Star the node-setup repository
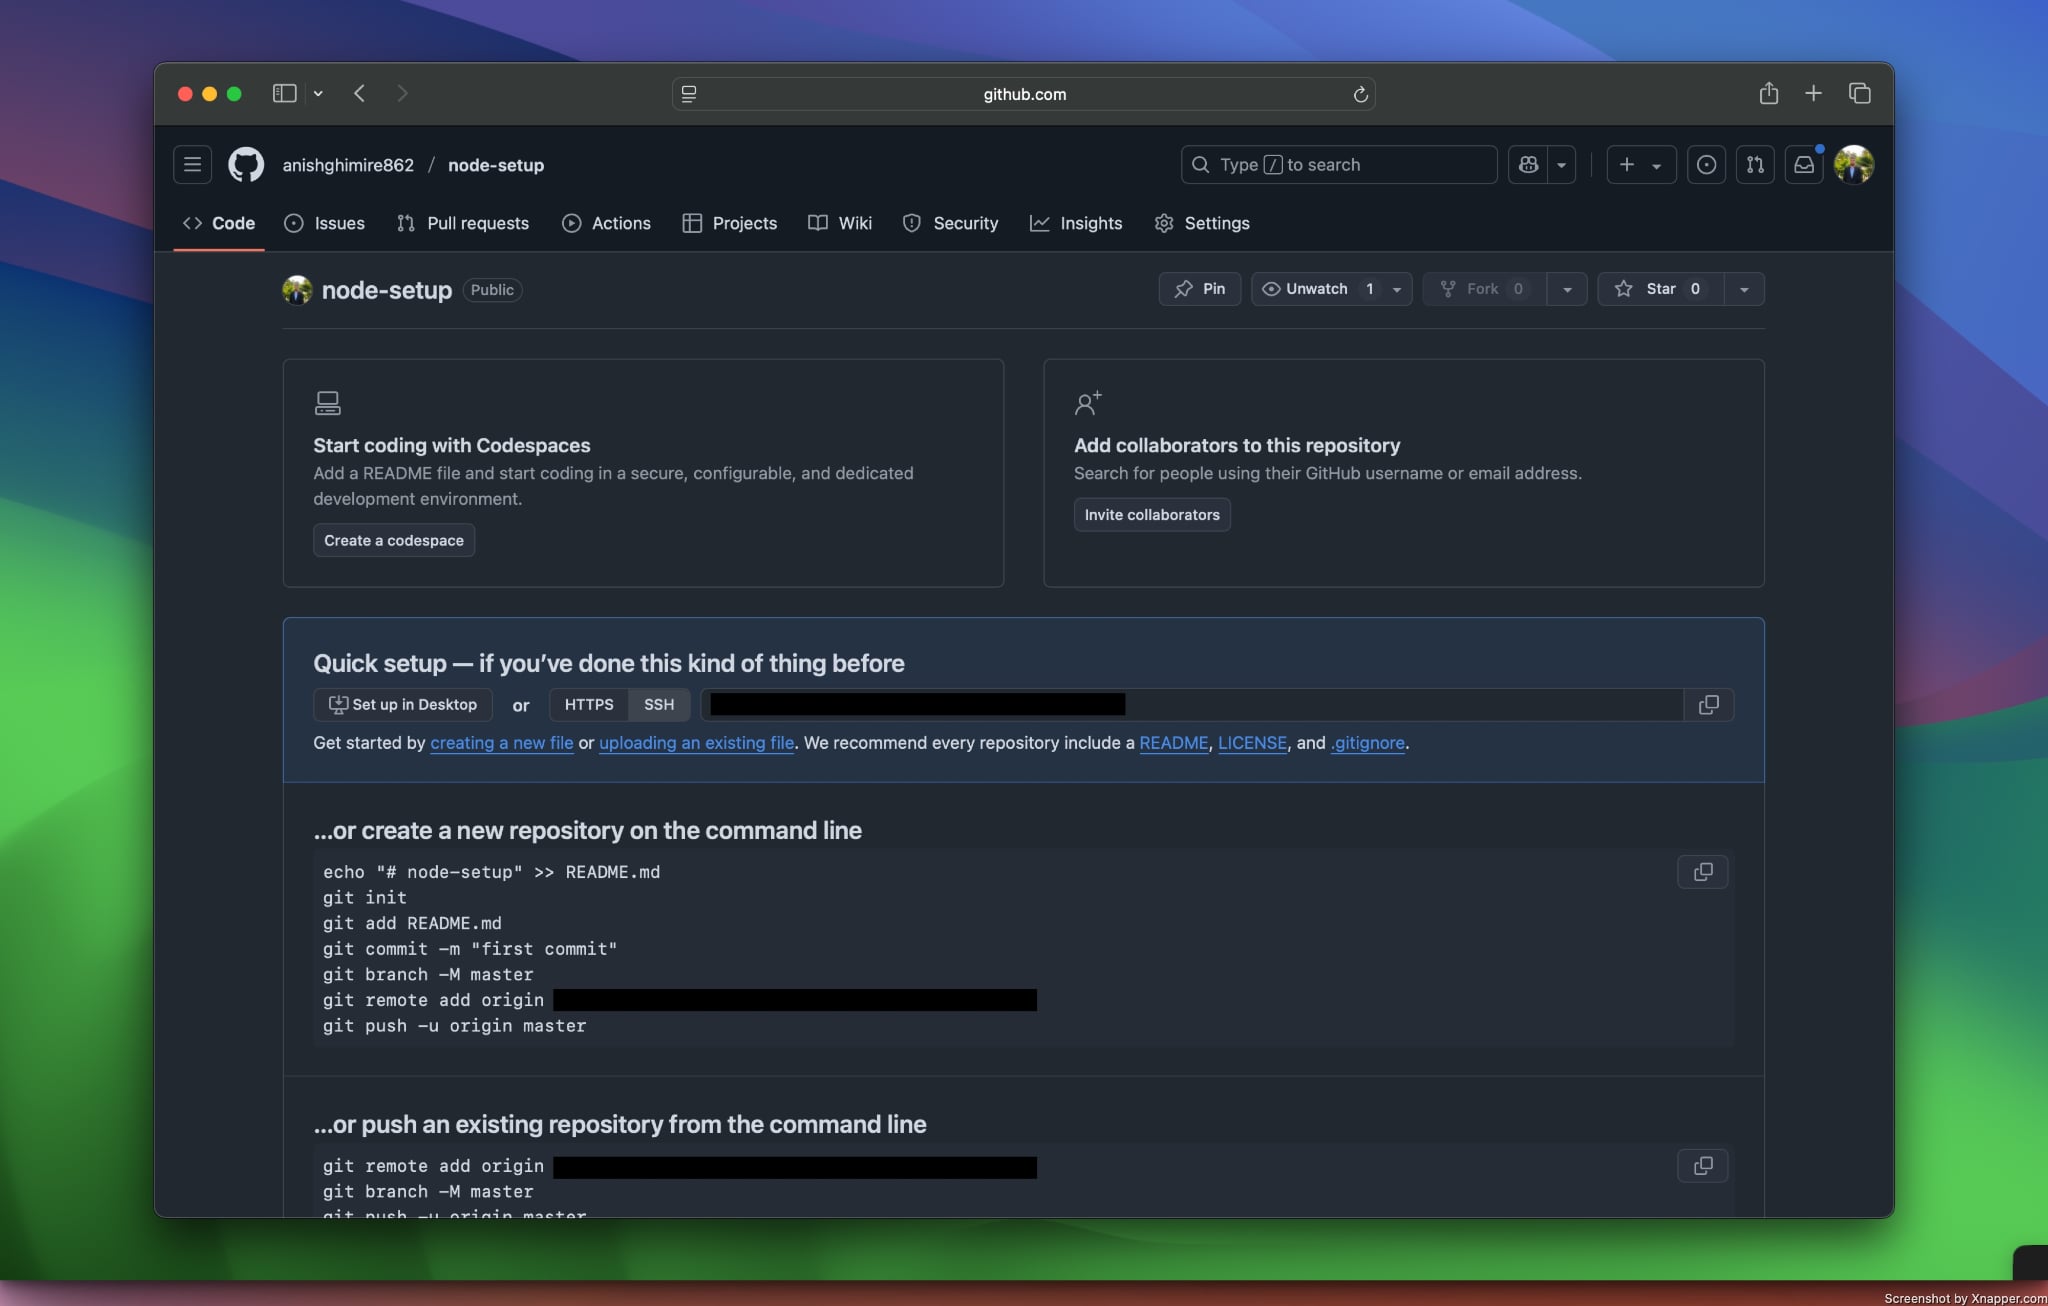The image size is (2048, 1306). tap(1660, 289)
